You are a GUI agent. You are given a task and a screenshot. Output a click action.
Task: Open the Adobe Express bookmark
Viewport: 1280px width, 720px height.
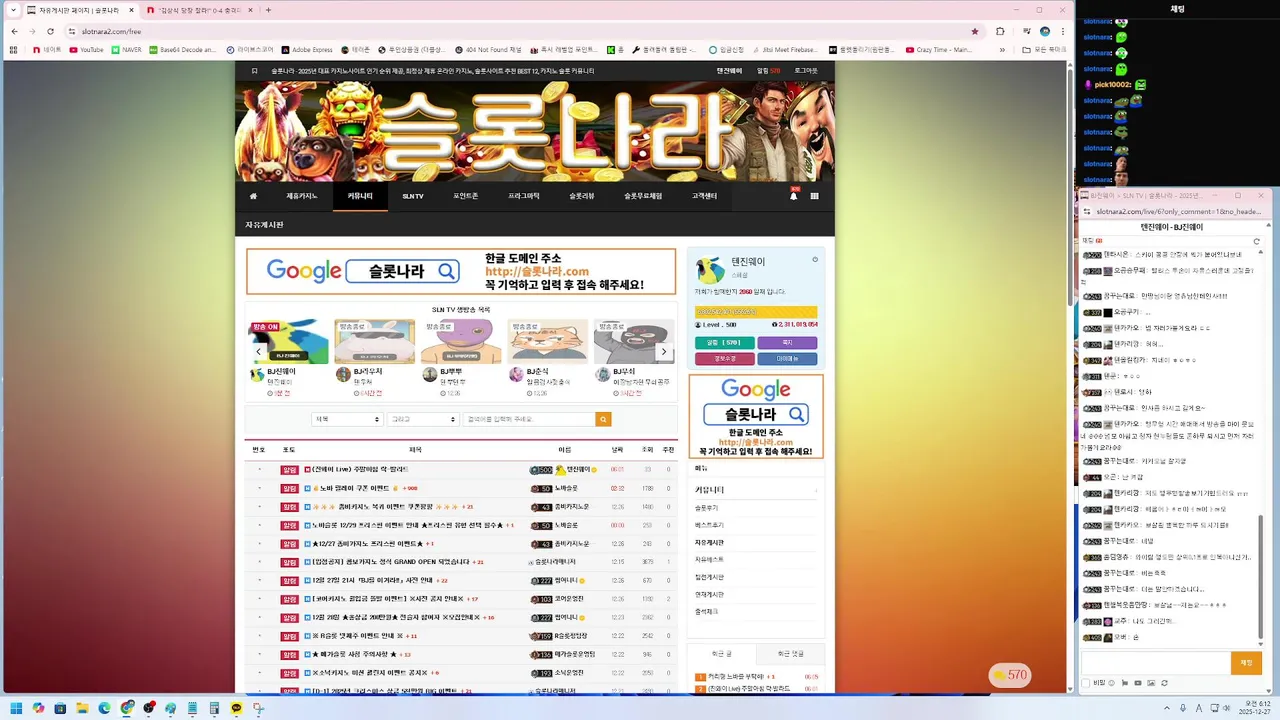pyautogui.click(x=306, y=49)
